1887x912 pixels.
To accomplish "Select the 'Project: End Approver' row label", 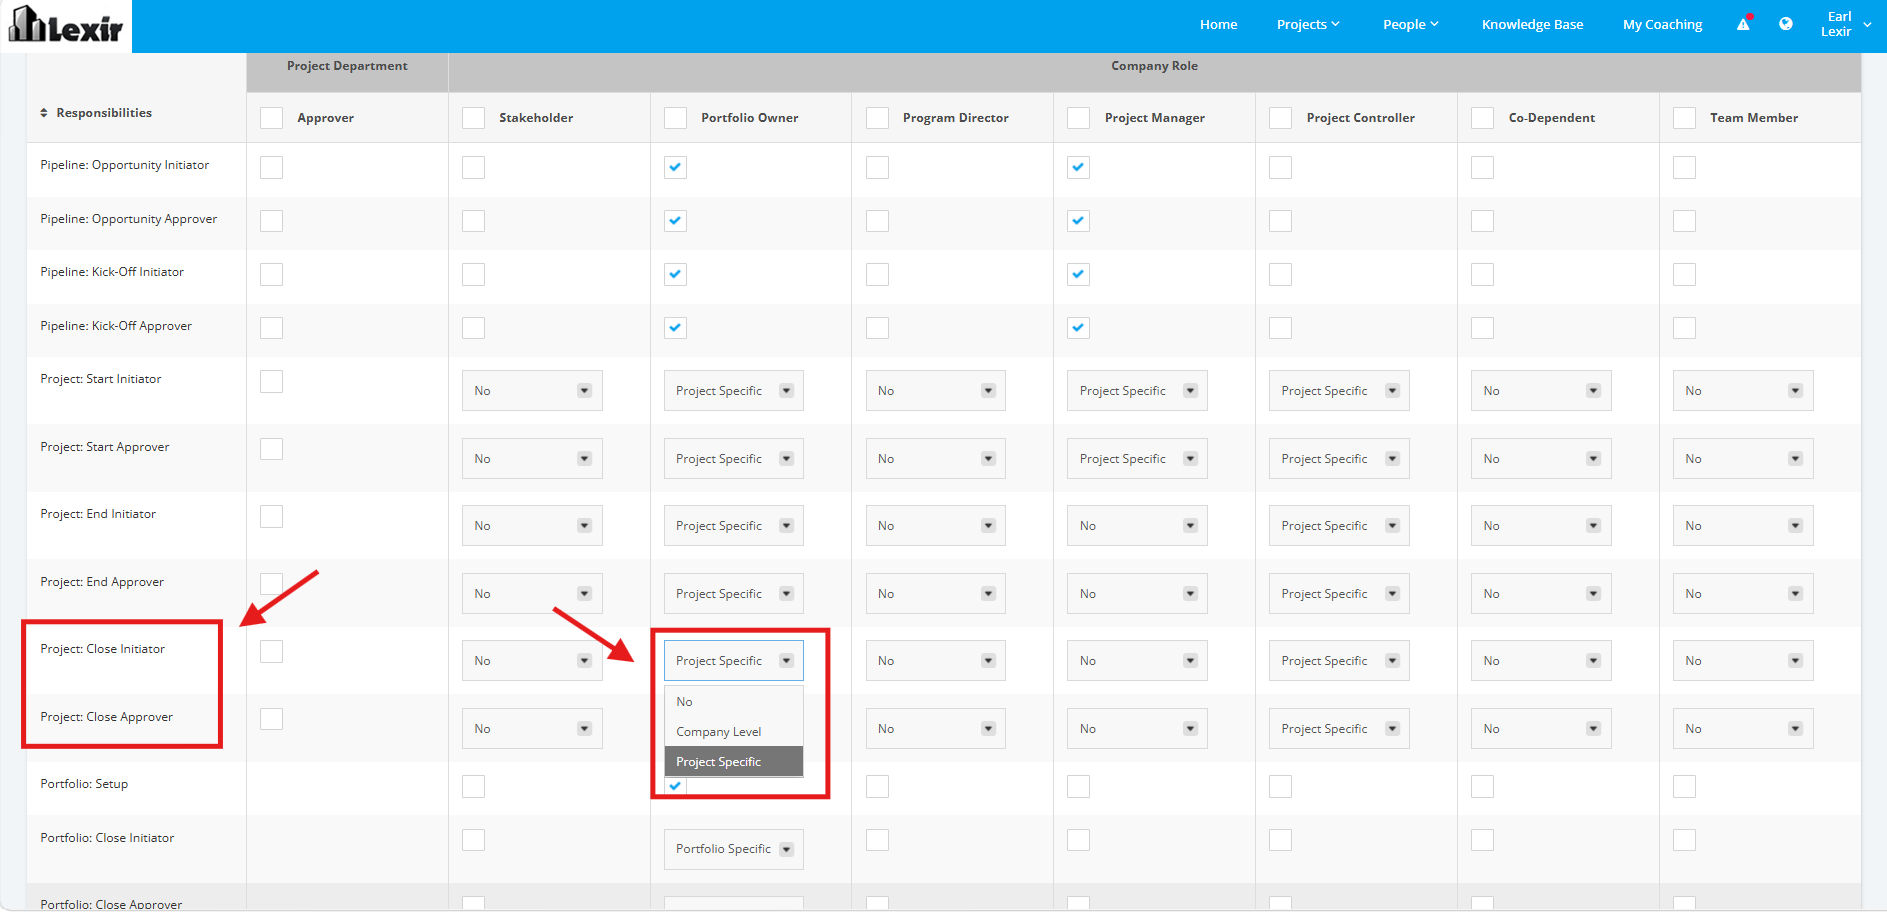I will pos(102,582).
